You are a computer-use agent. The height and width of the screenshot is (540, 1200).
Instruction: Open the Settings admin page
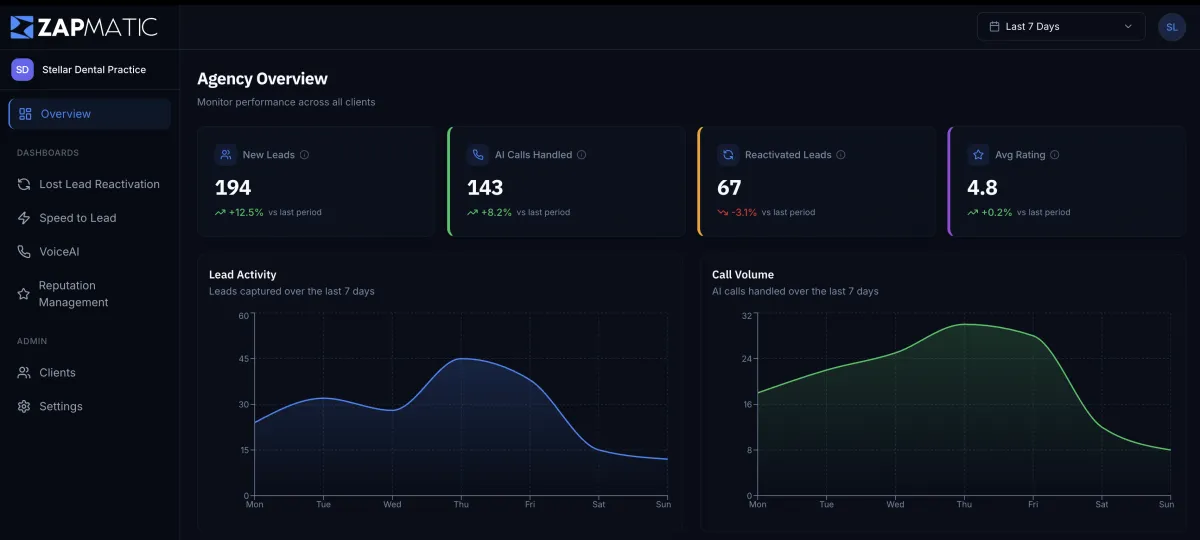point(90,406)
